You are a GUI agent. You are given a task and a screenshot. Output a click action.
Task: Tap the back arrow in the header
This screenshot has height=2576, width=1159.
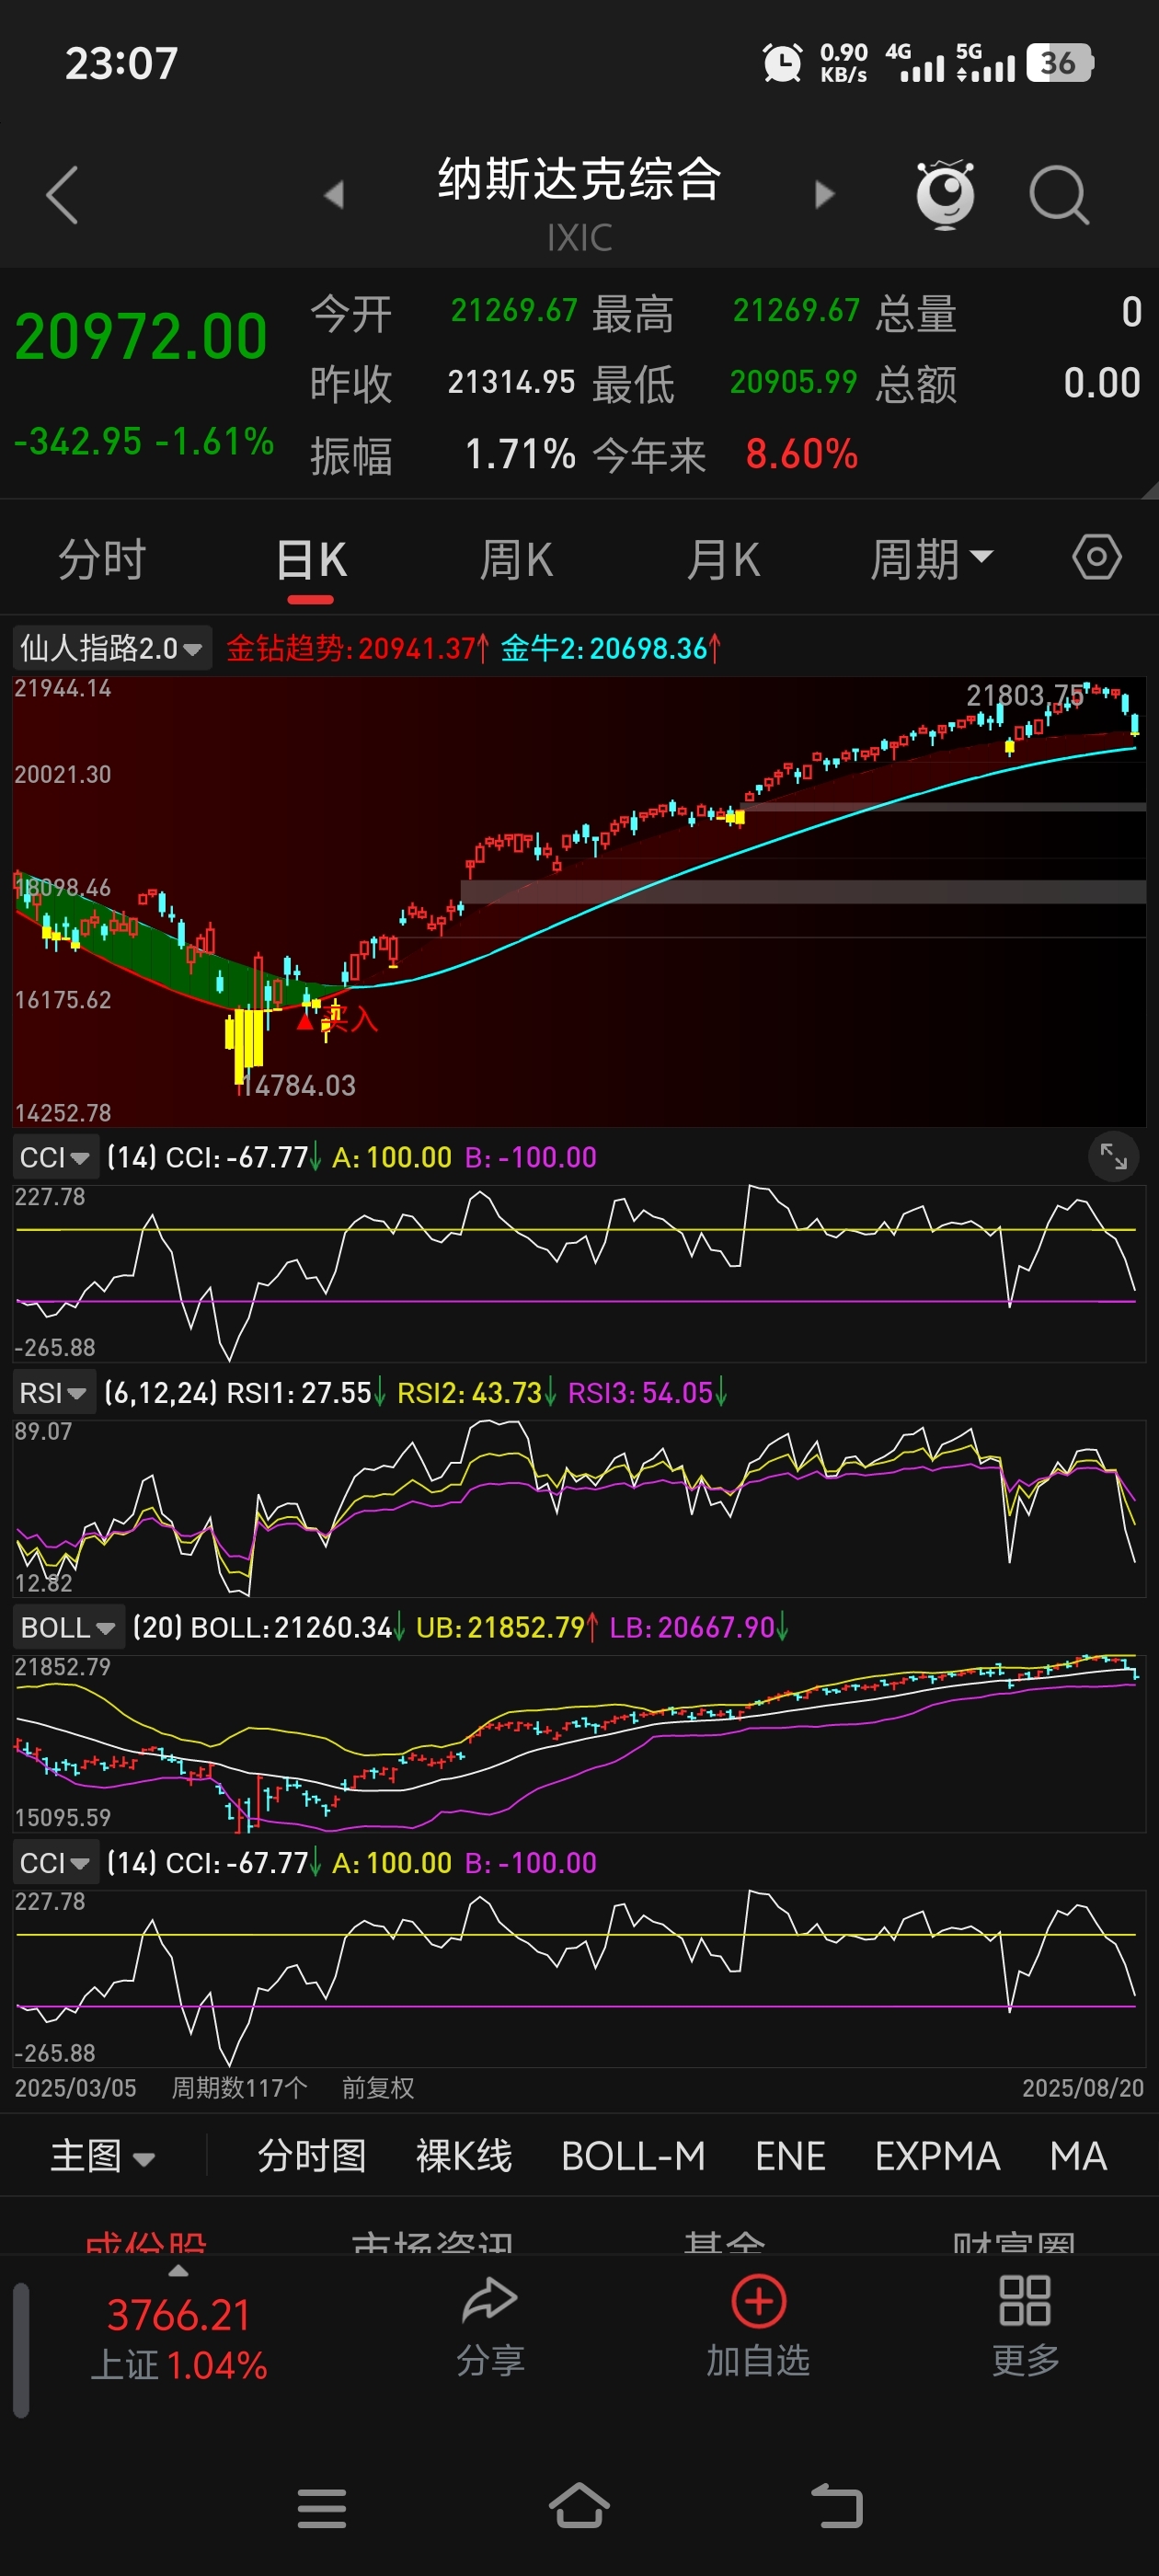pyautogui.click(x=62, y=194)
